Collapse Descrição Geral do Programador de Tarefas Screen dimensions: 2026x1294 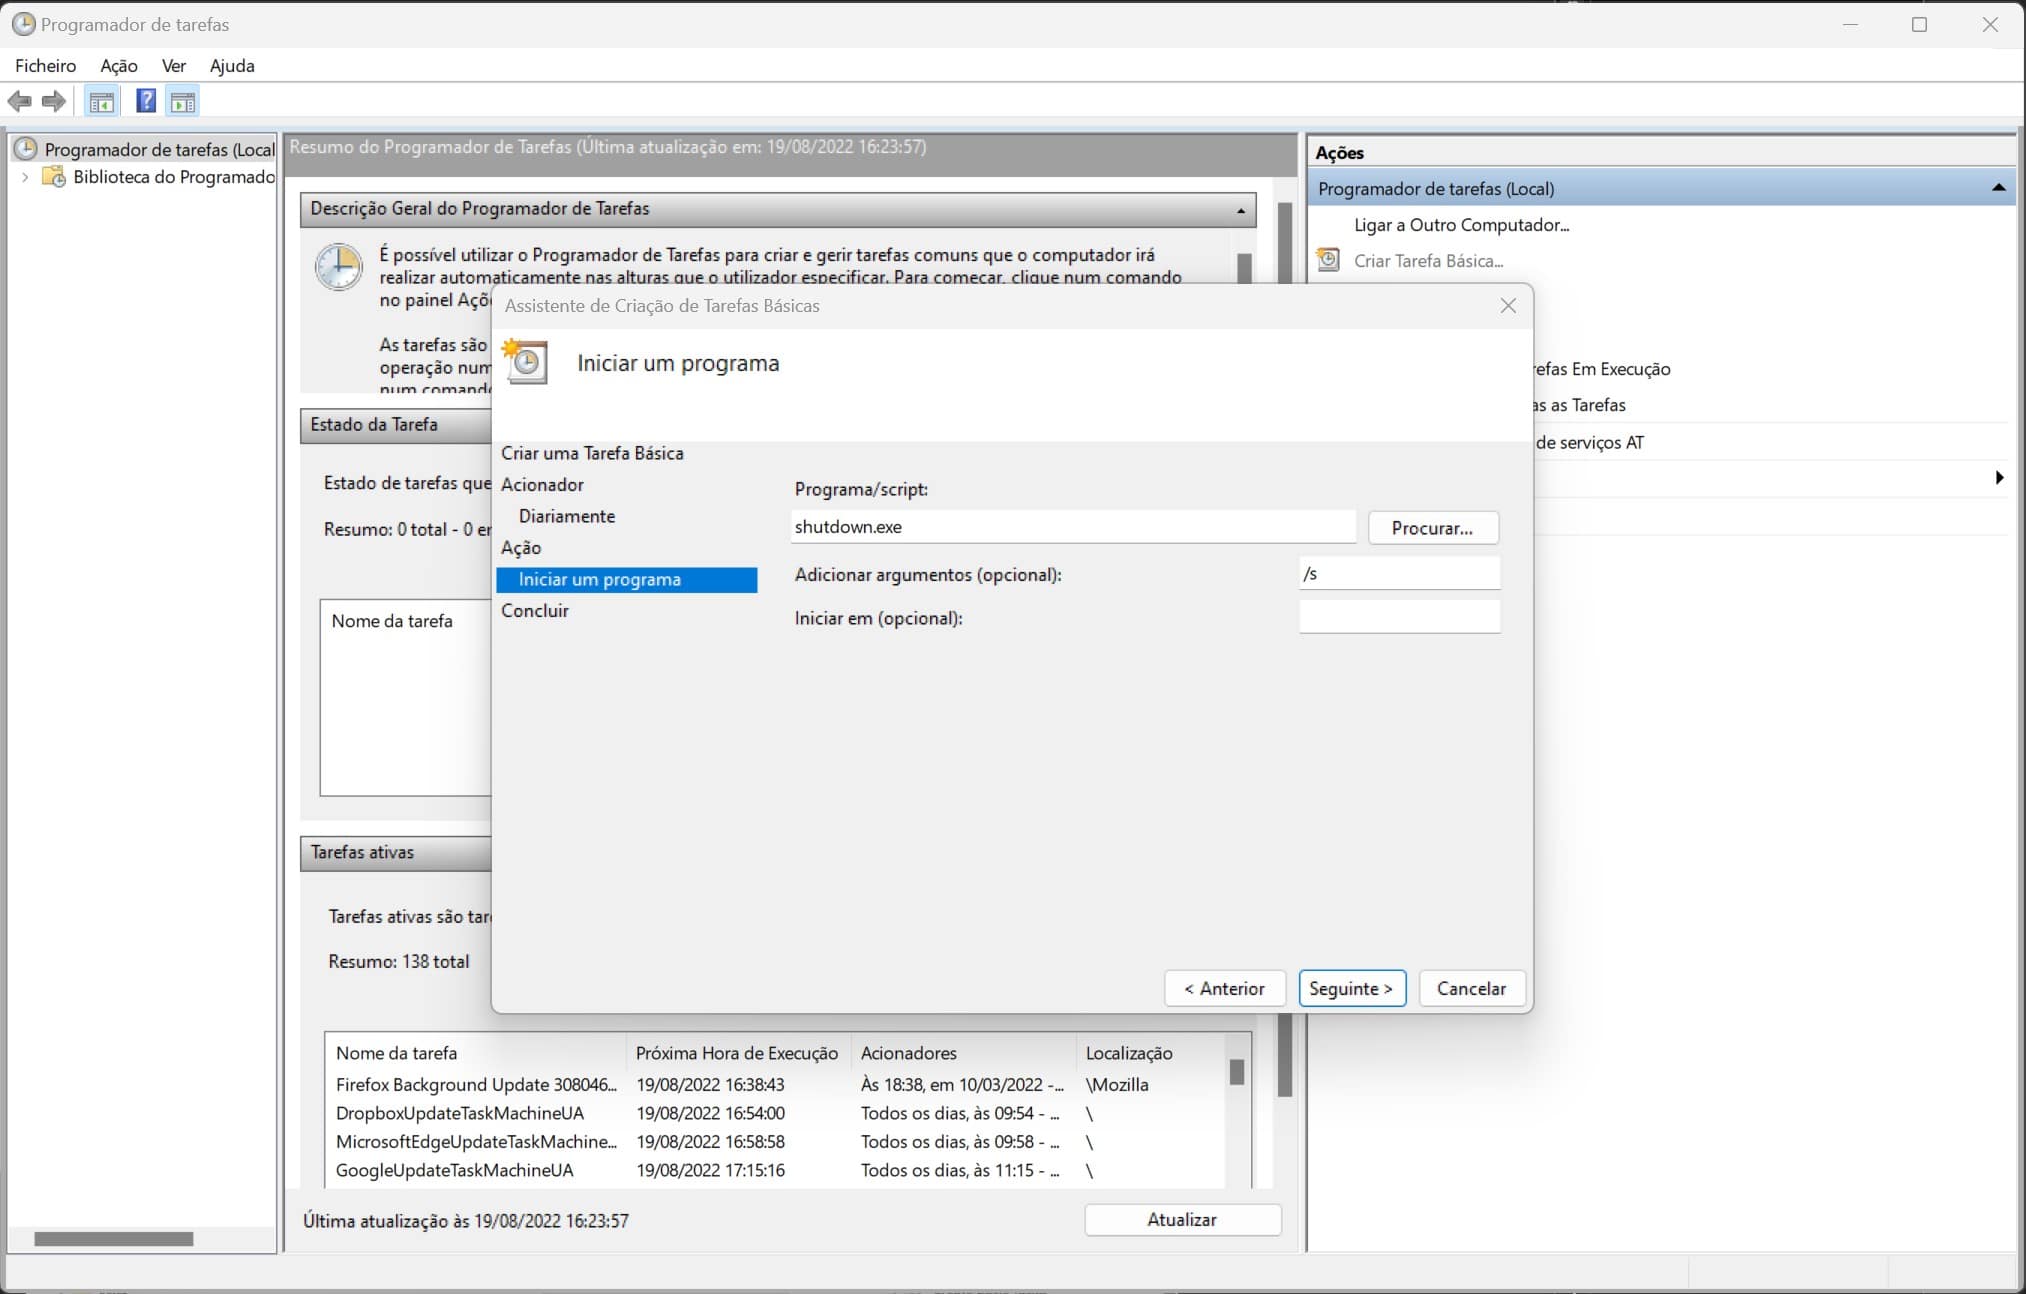[1240, 210]
